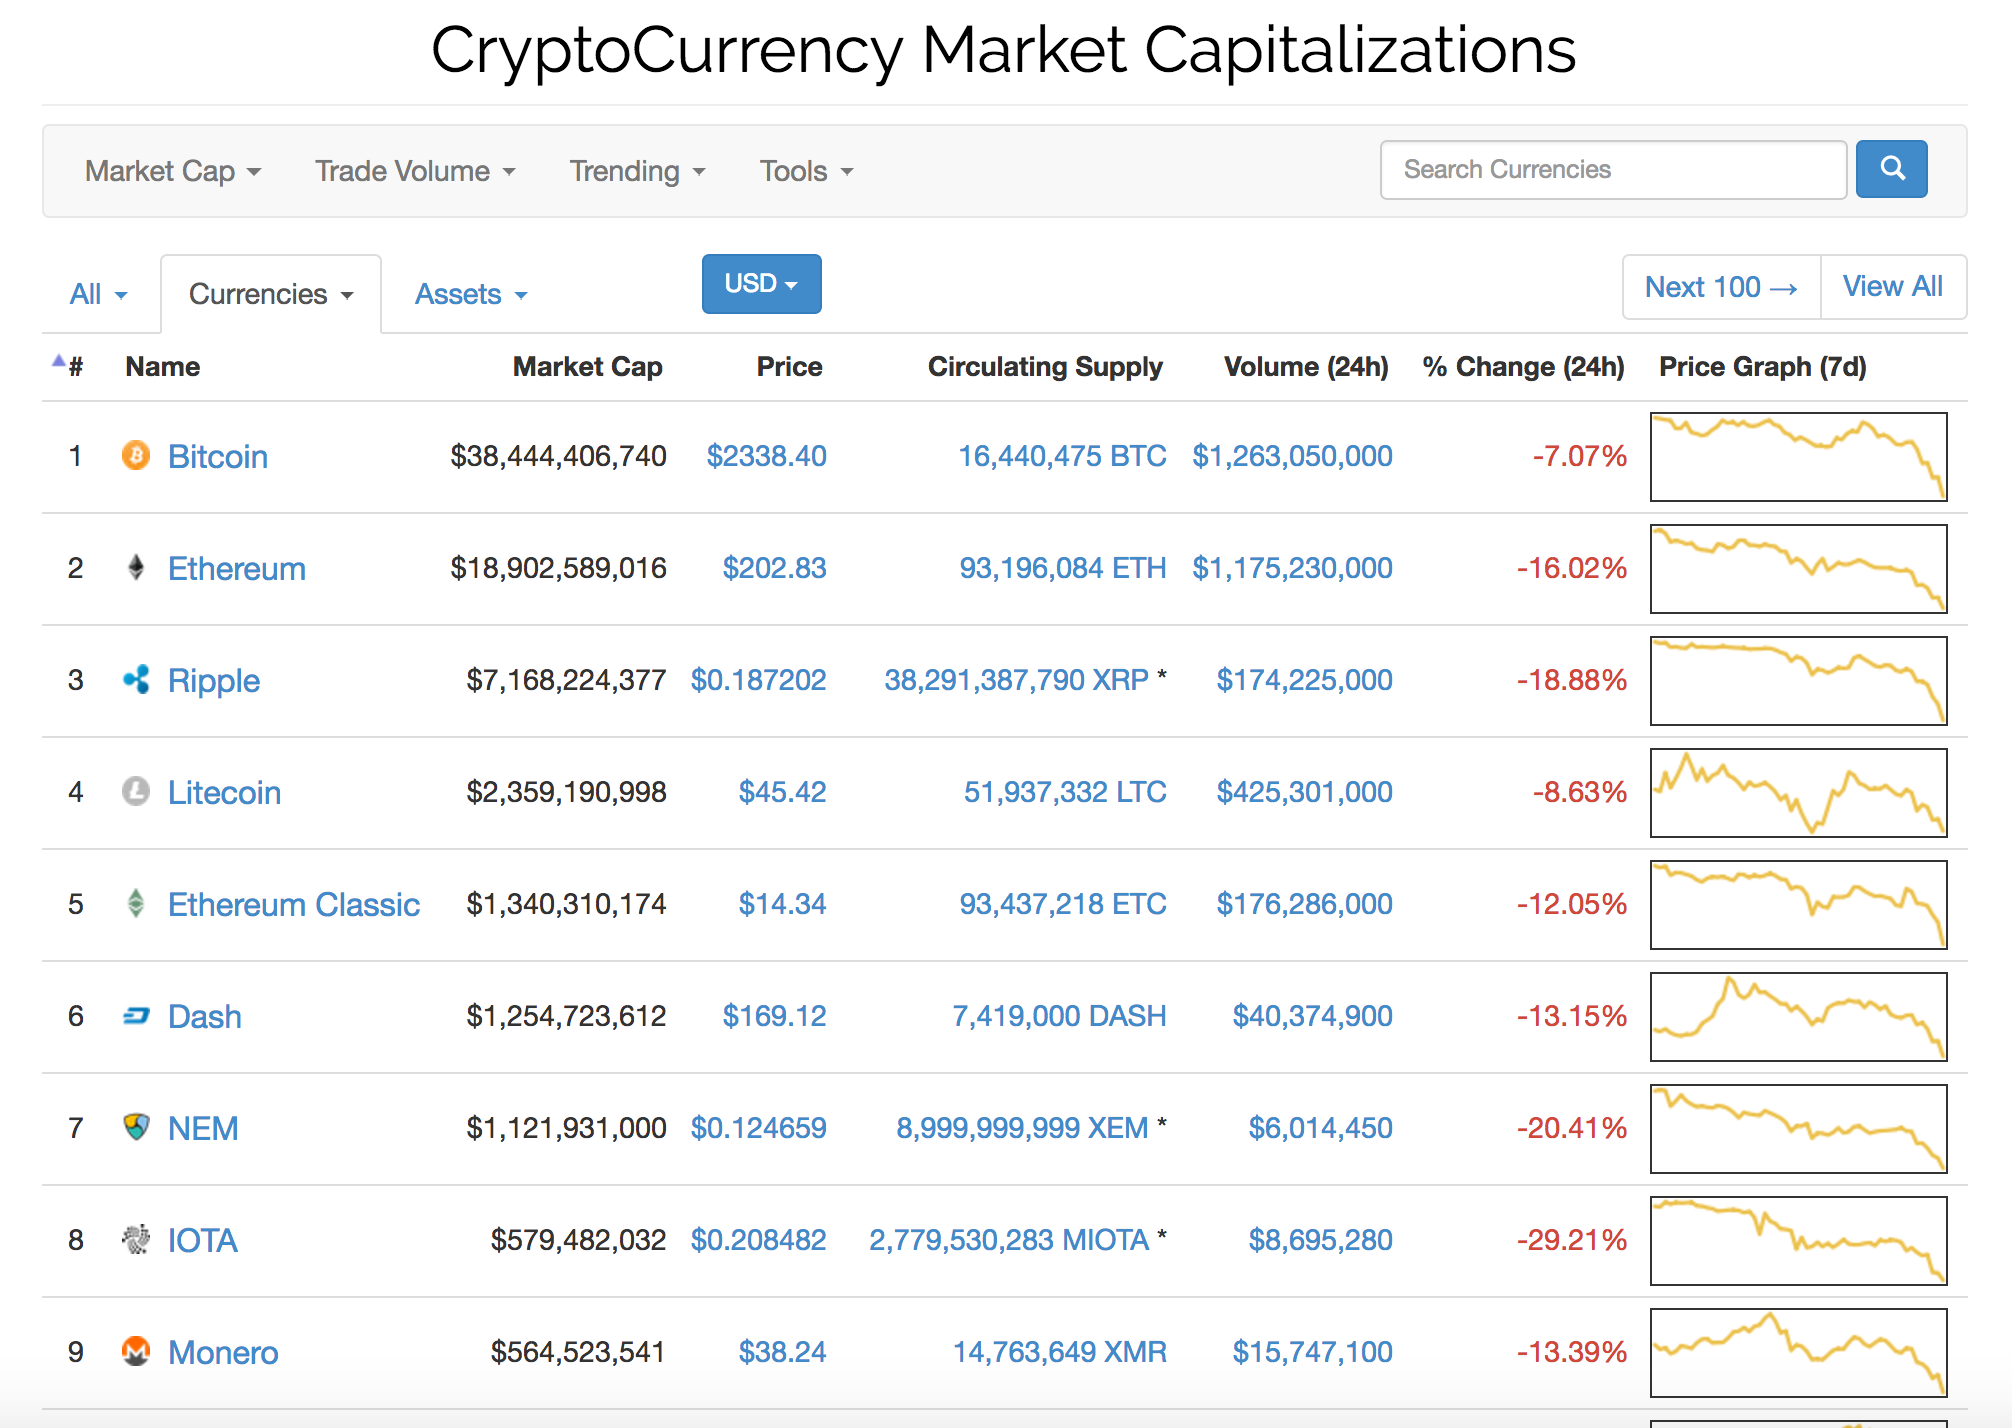Open the IOTA currency link
Image resolution: width=2012 pixels, height=1428 pixels.
tap(203, 1240)
